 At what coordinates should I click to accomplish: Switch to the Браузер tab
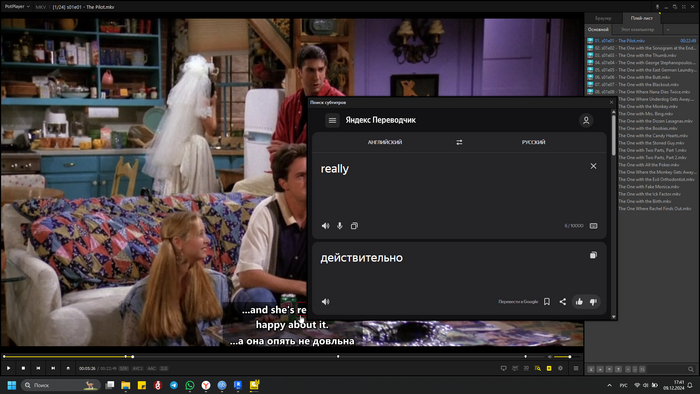click(603, 18)
